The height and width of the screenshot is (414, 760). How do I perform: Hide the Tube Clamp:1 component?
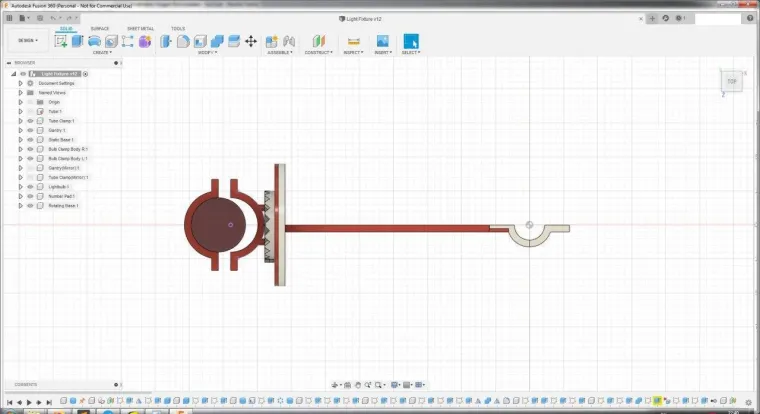coord(30,121)
